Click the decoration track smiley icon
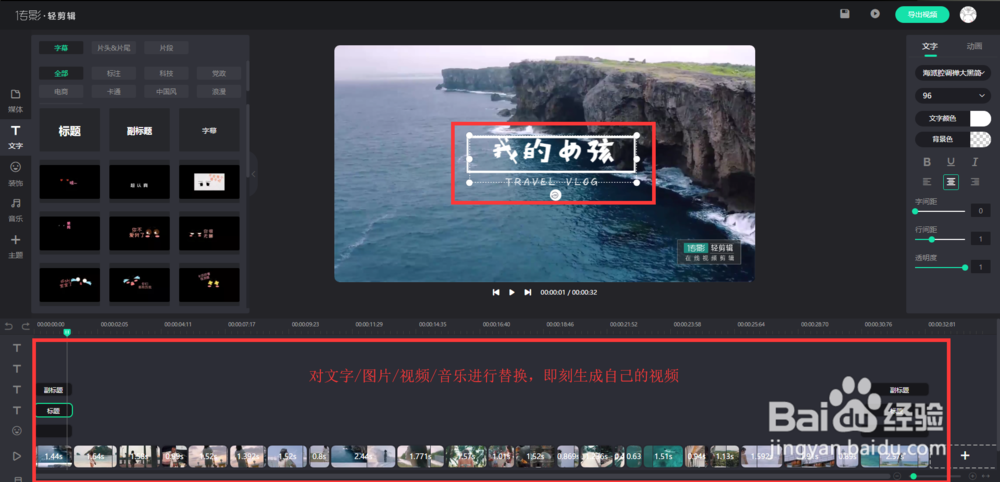Screen dimensions: 1000x482 tap(17, 431)
